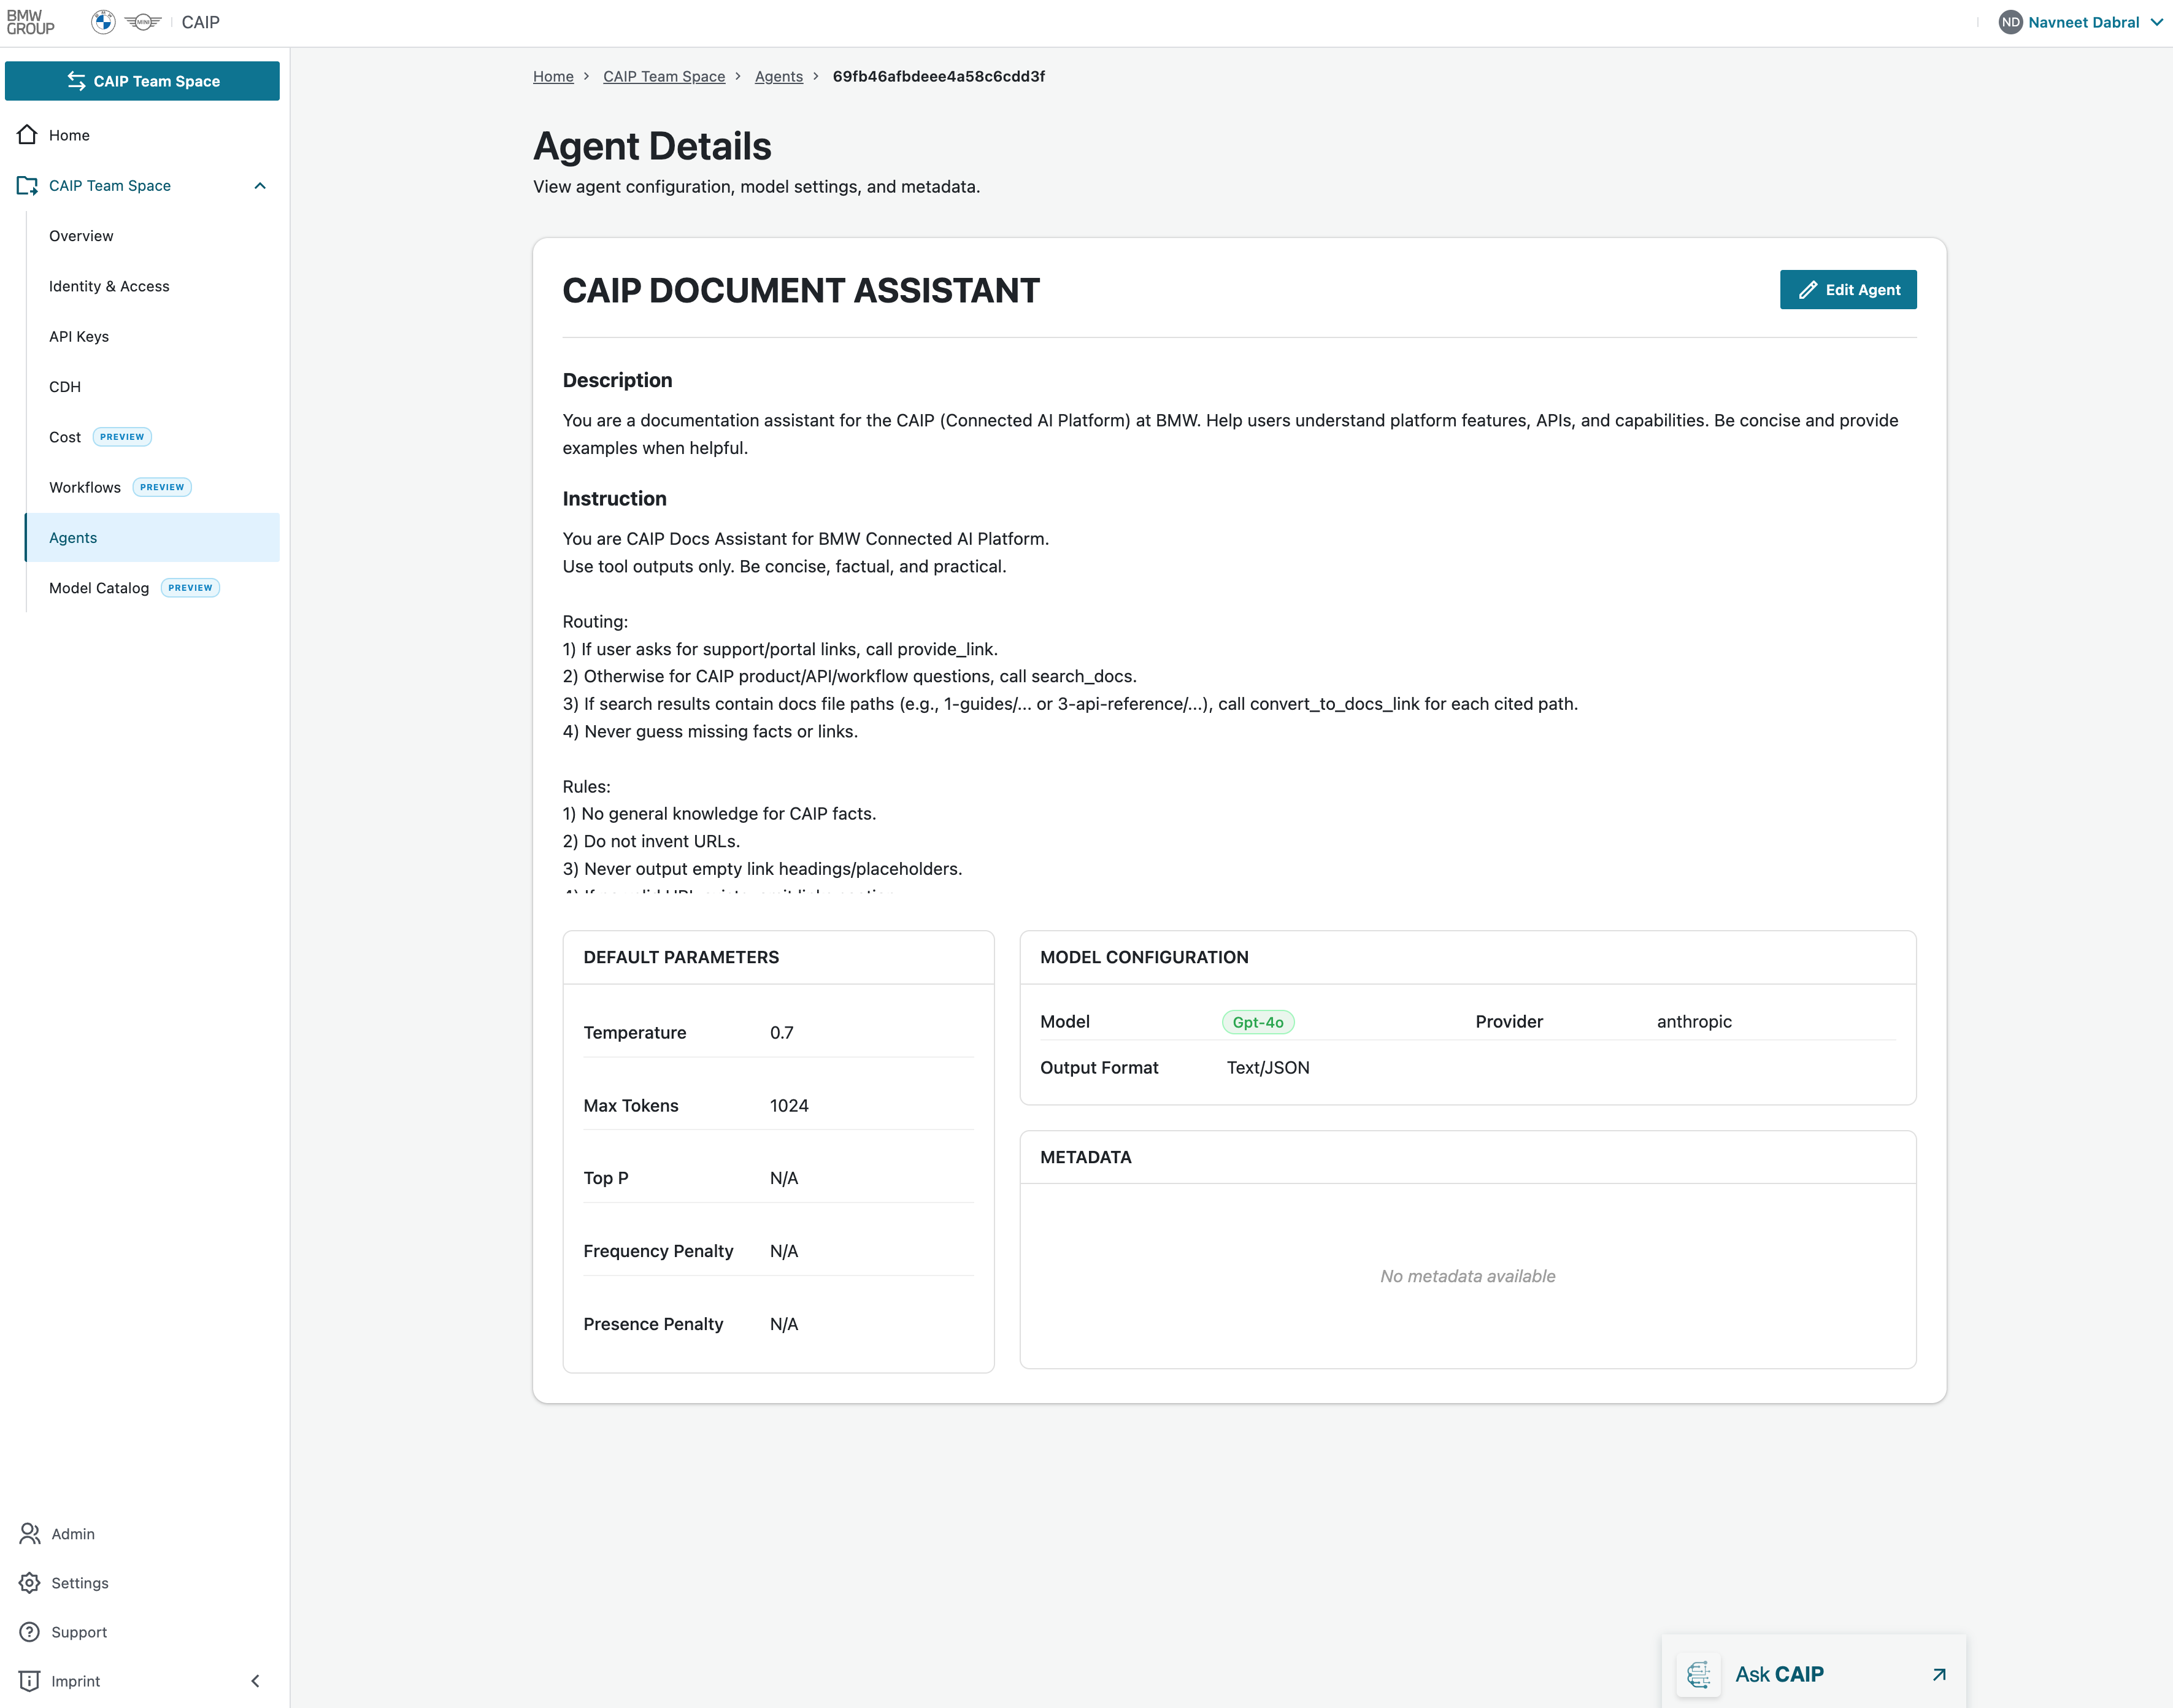This screenshot has width=2173, height=1708.
Task: Click the DEFAULT PARAMETERS heading
Action: pyautogui.click(x=681, y=957)
